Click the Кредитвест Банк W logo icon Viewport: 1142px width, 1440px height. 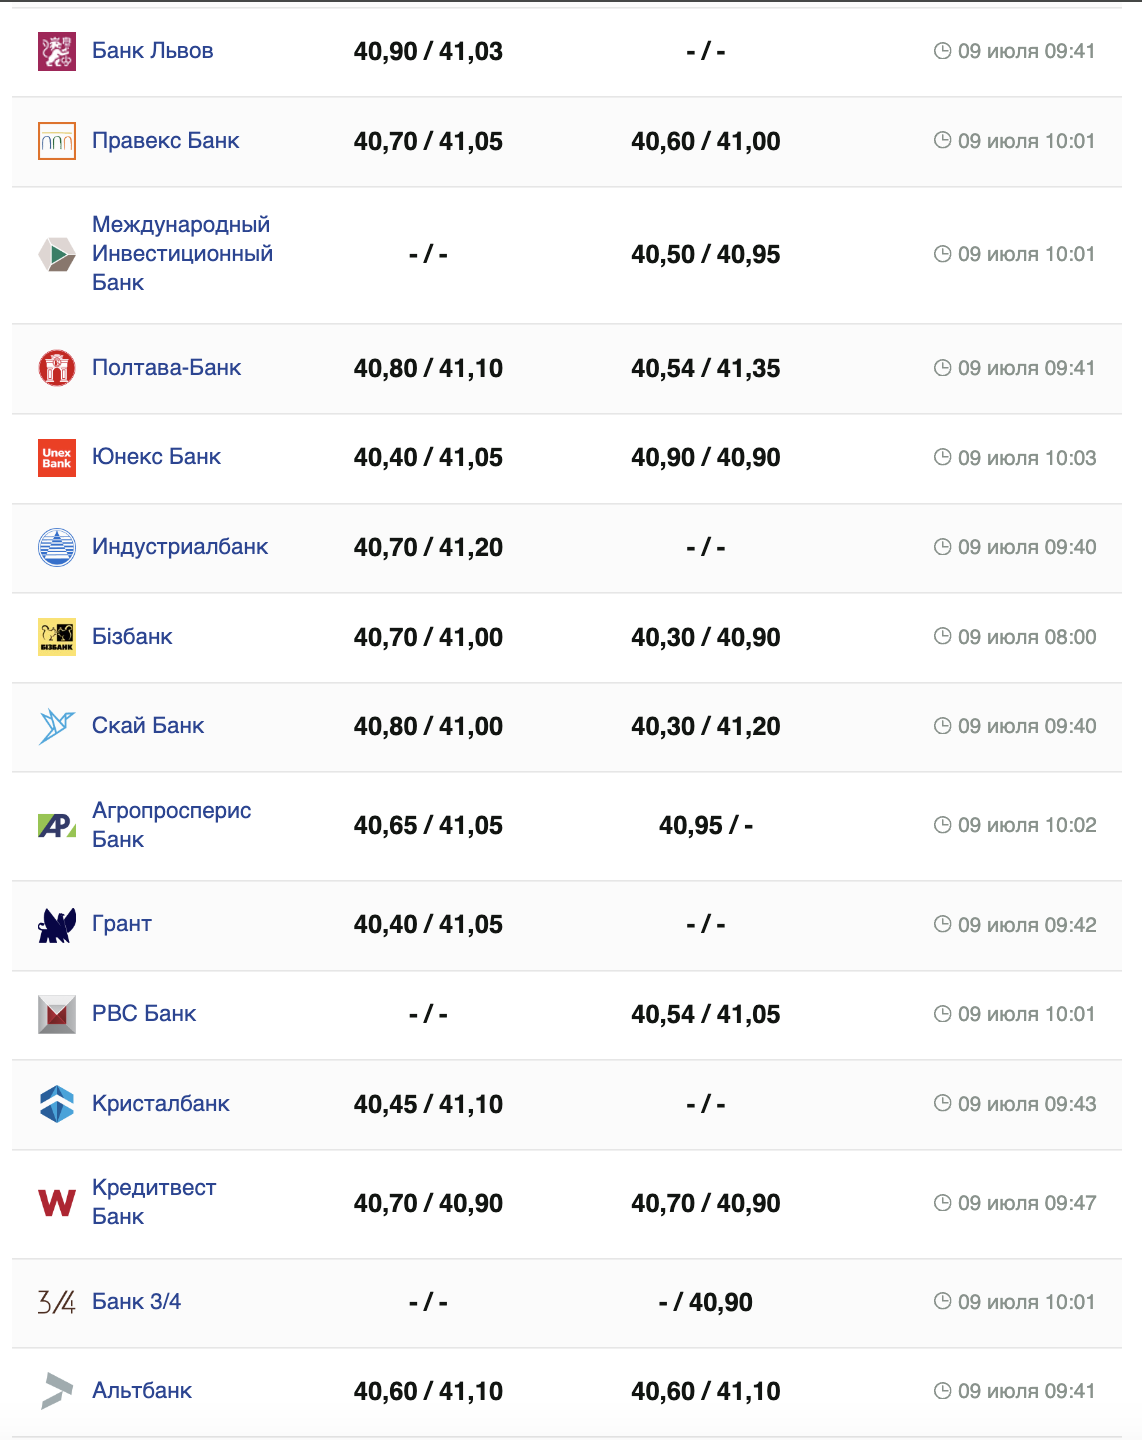pyautogui.click(x=57, y=1203)
